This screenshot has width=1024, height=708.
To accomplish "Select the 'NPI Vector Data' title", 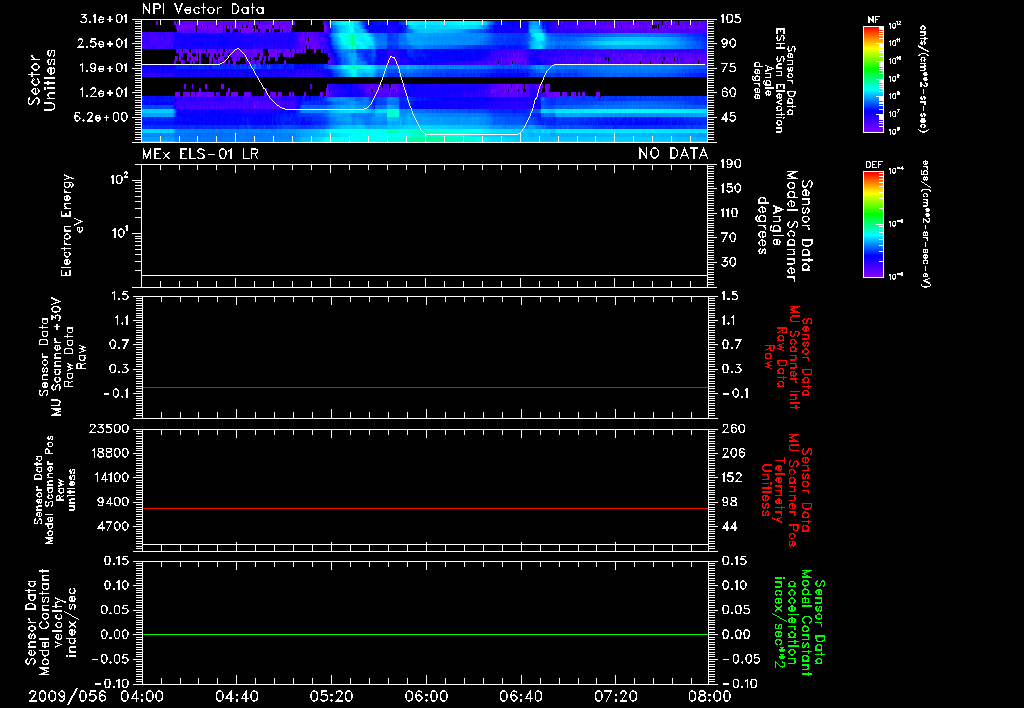I will [203, 9].
